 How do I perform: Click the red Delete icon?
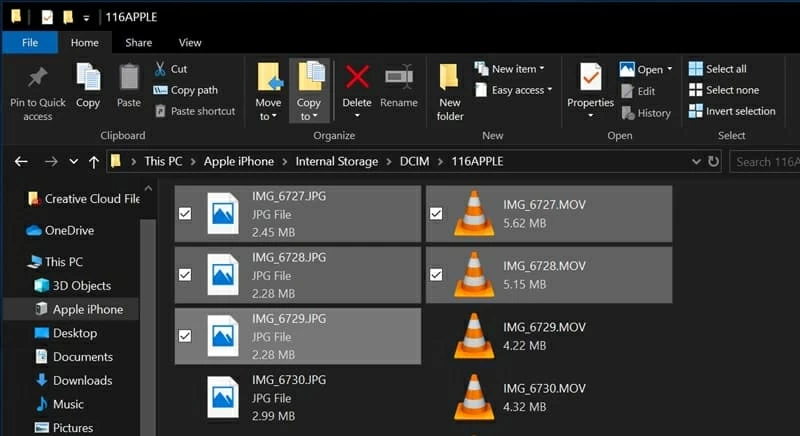357,78
